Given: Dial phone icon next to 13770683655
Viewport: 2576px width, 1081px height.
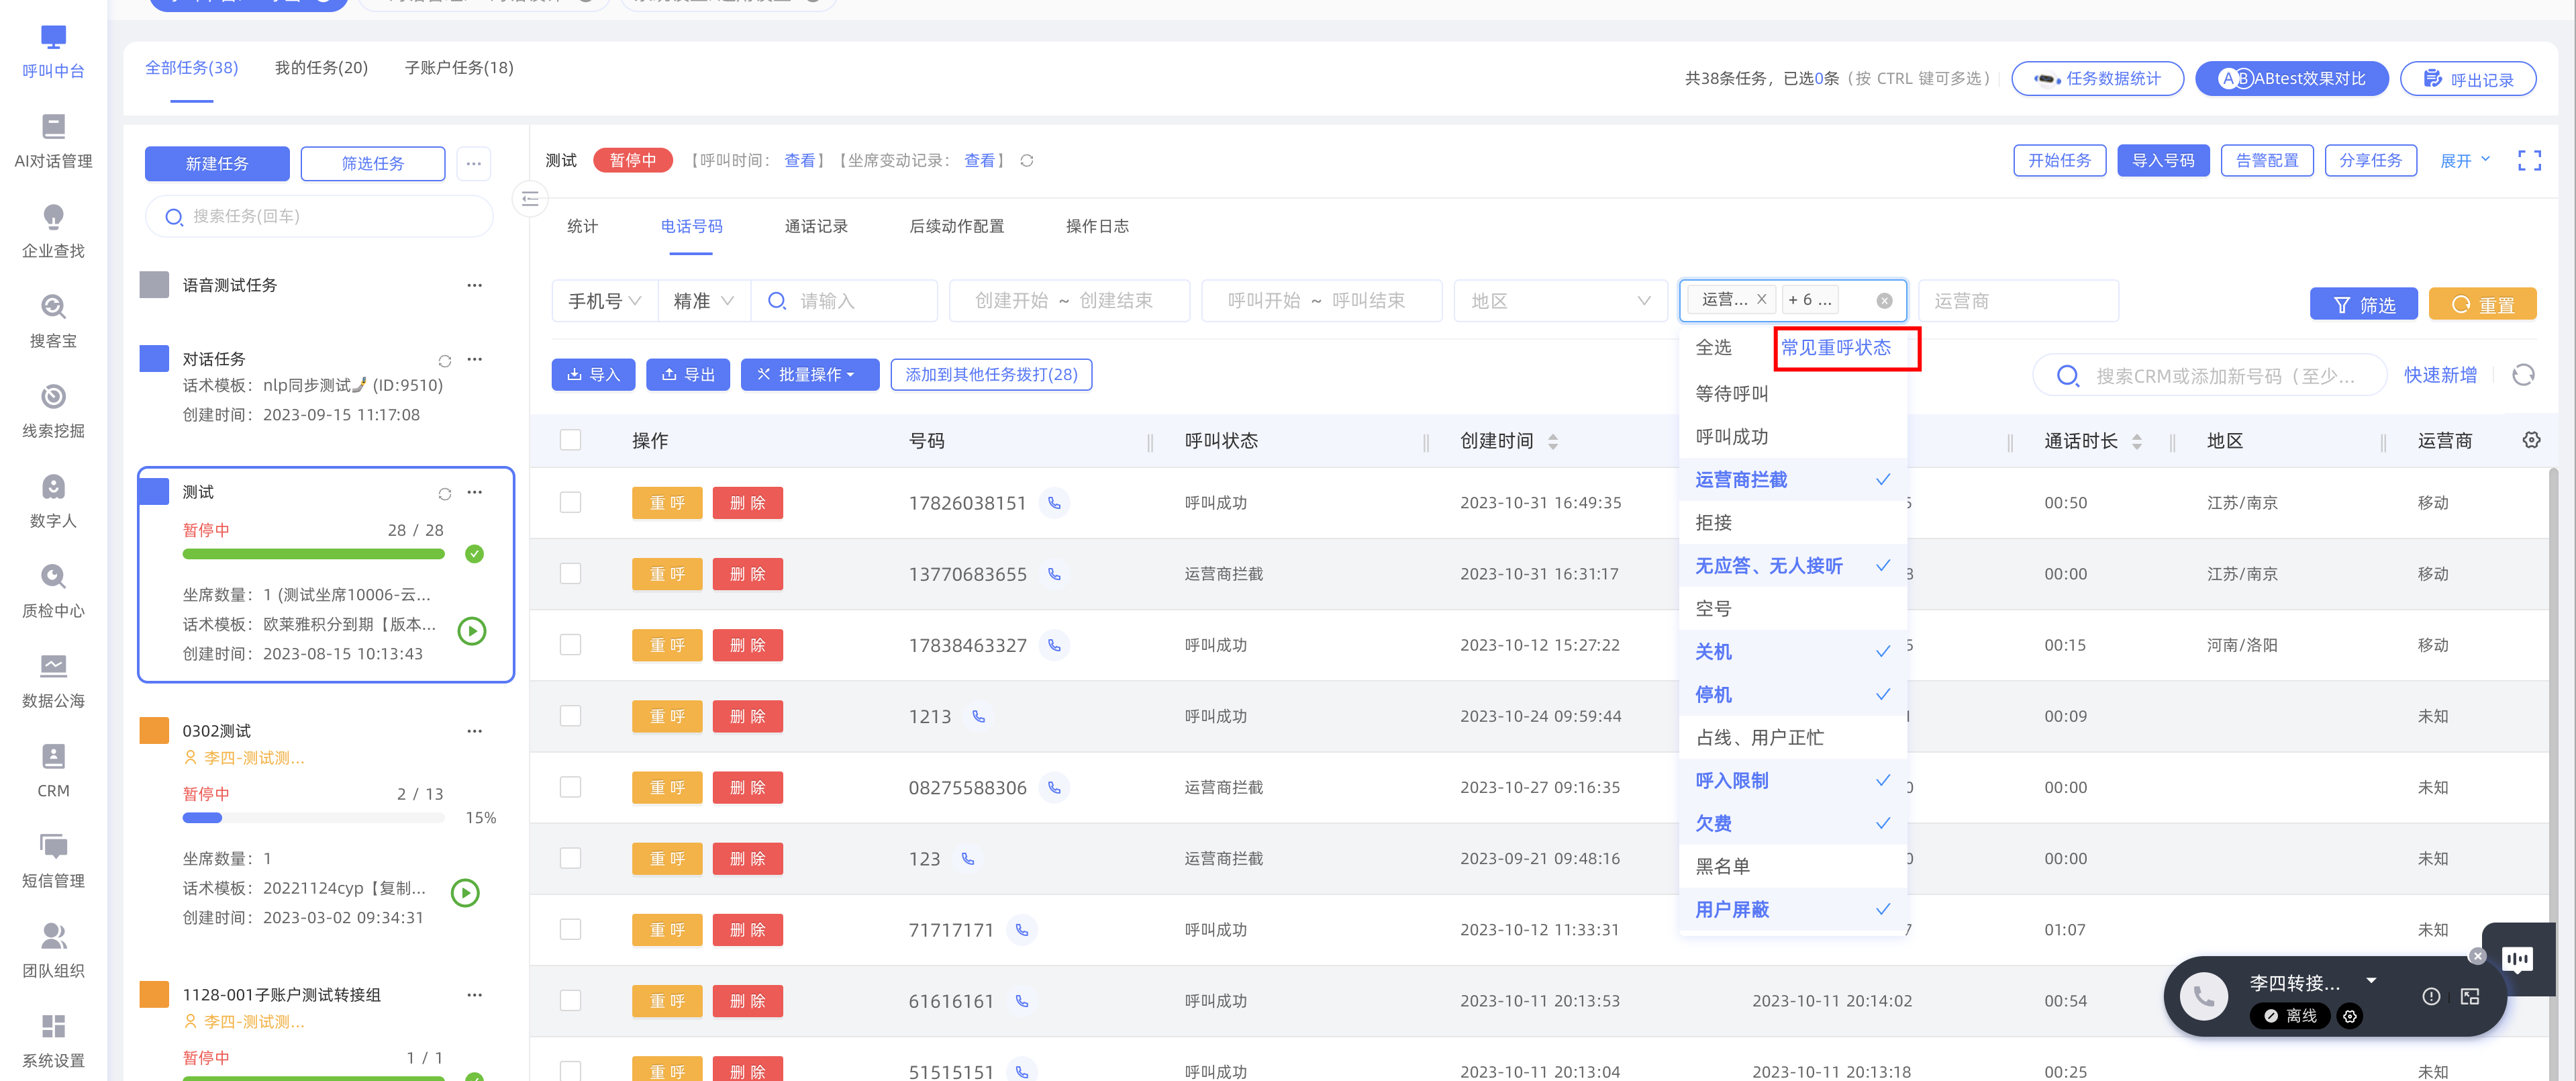Looking at the screenshot, I should point(1053,574).
